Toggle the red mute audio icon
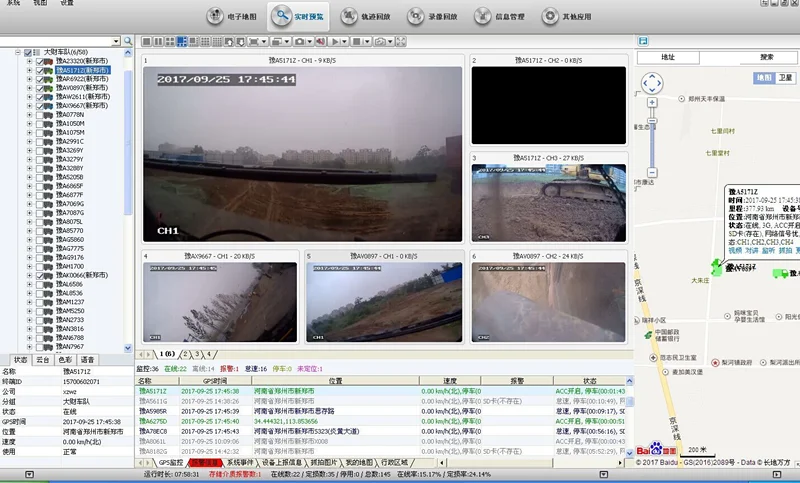 point(320,41)
